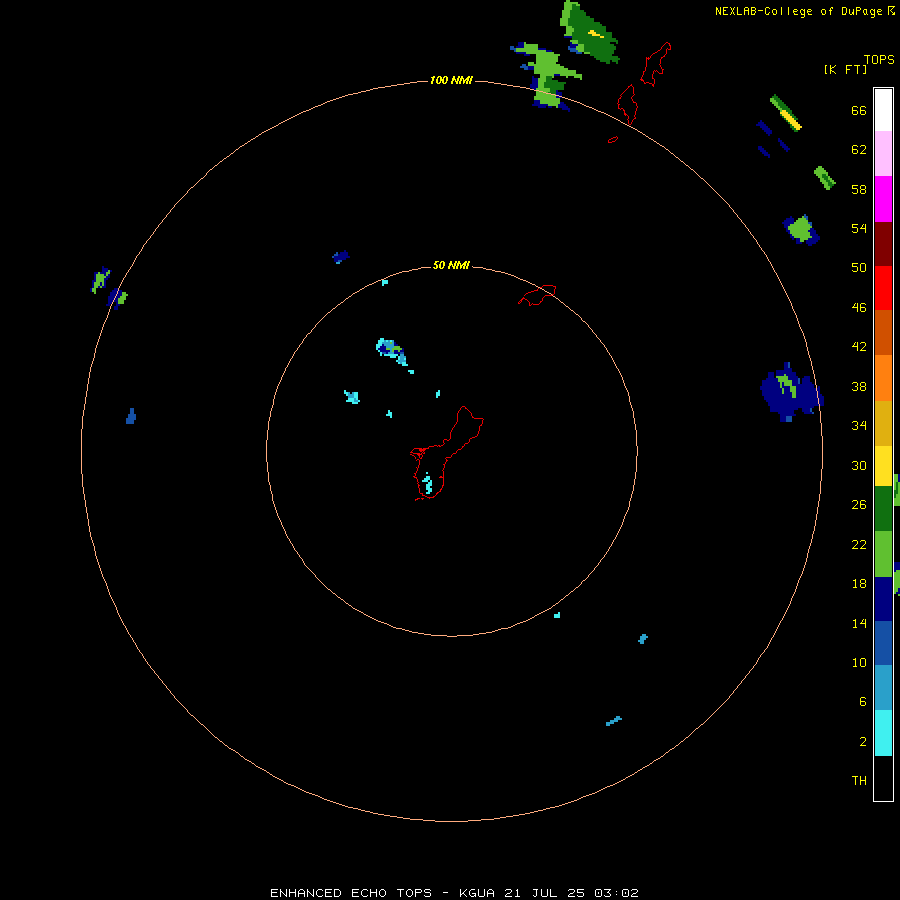The image size is (900, 900).
Task: Click the '10' legend value
Action: (859, 662)
